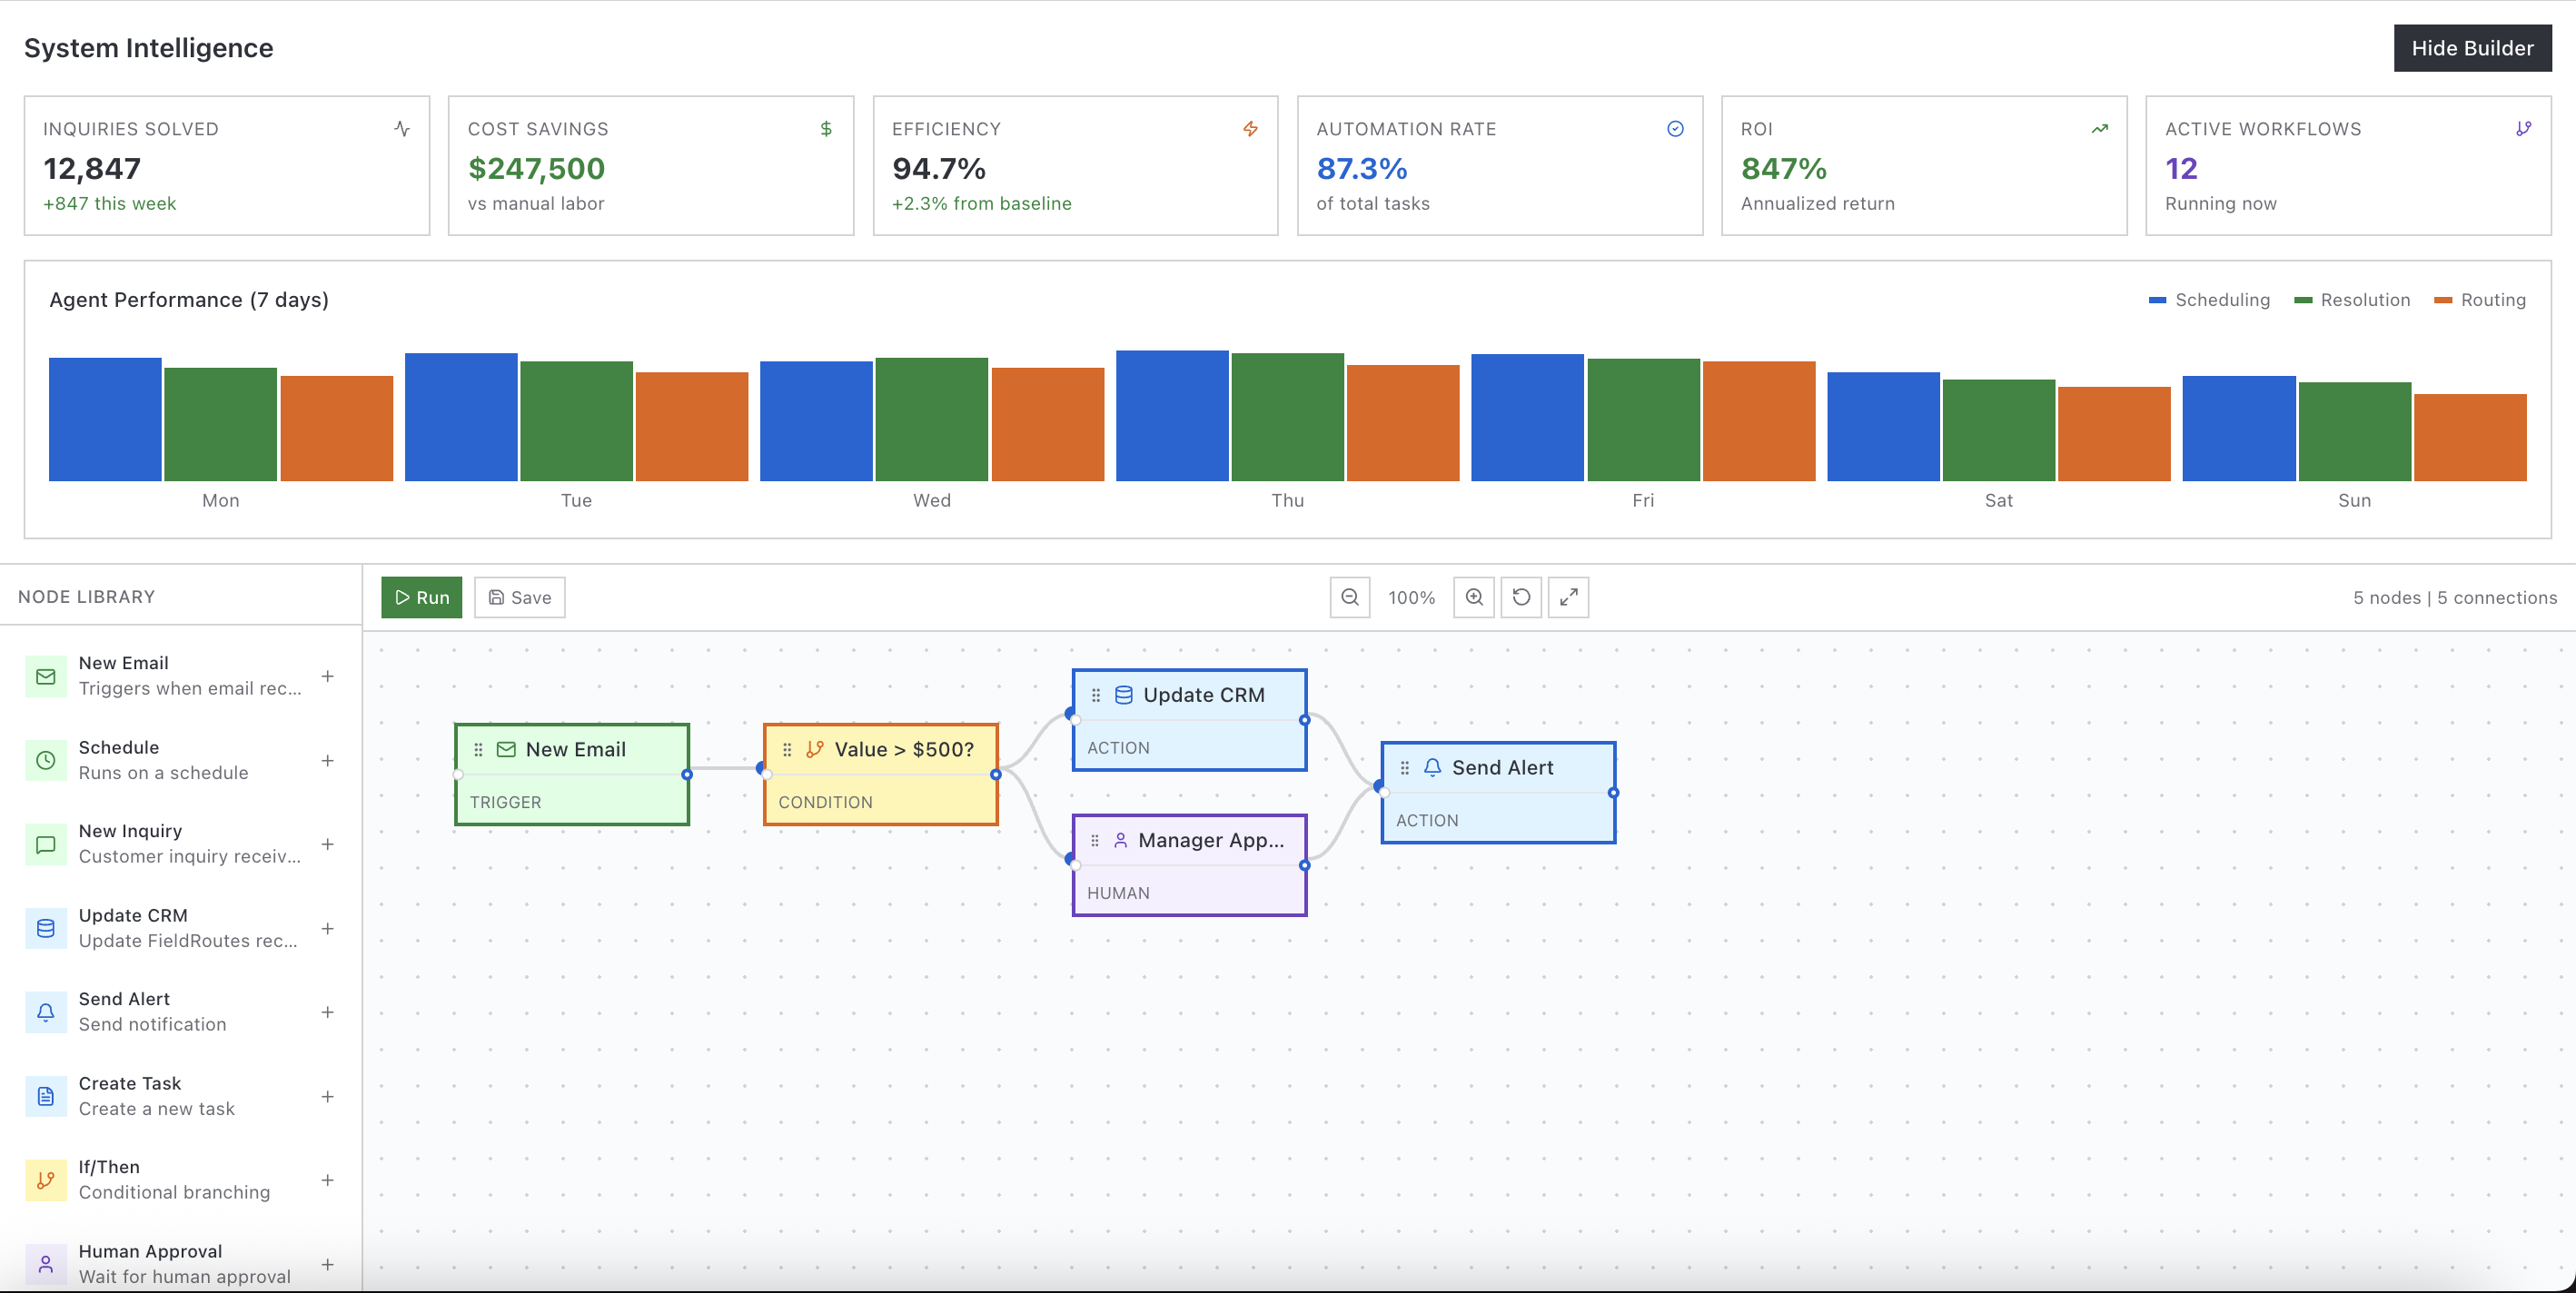The image size is (2576, 1293).
Task: Expand the canvas to fullscreen
Action: [x=1568, y=597]
